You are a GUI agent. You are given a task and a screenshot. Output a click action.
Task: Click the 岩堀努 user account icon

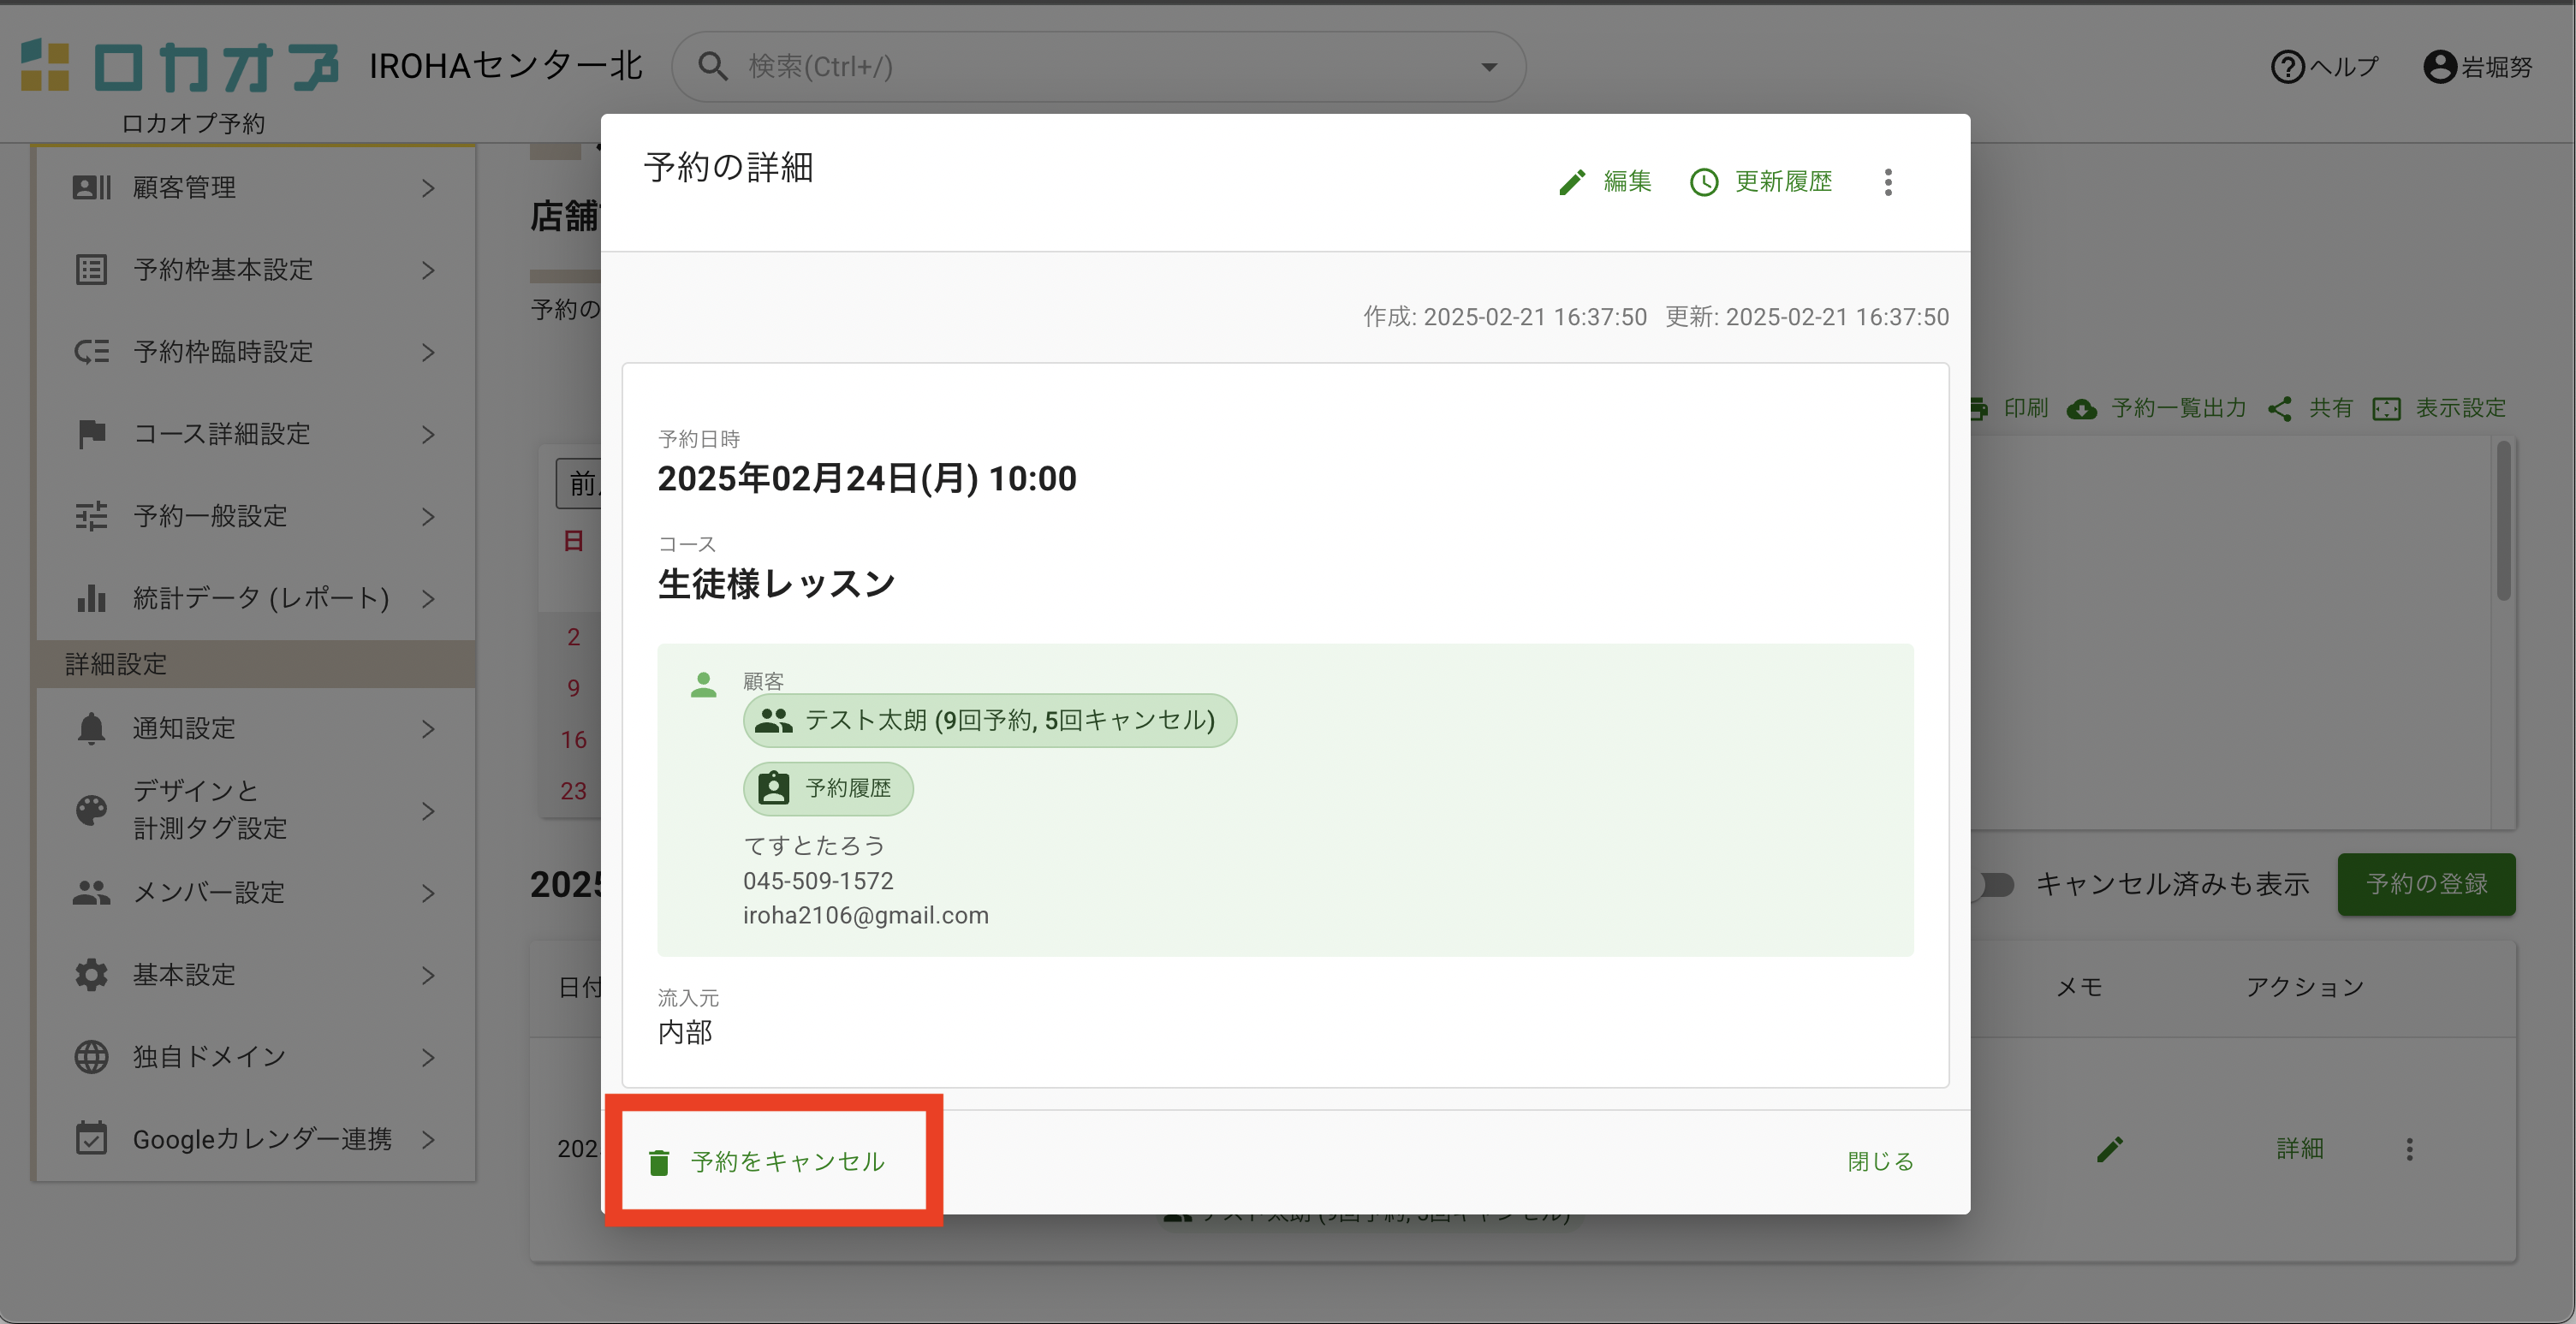(2439, 67)
